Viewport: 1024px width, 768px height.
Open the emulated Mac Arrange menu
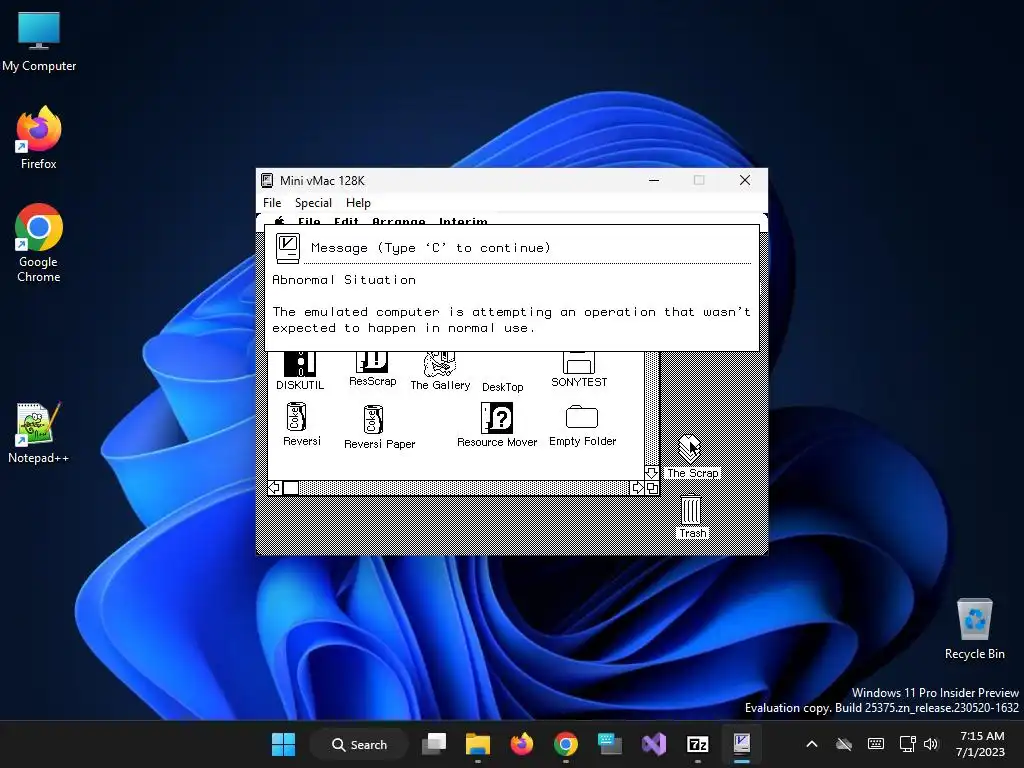click(398, 221)
